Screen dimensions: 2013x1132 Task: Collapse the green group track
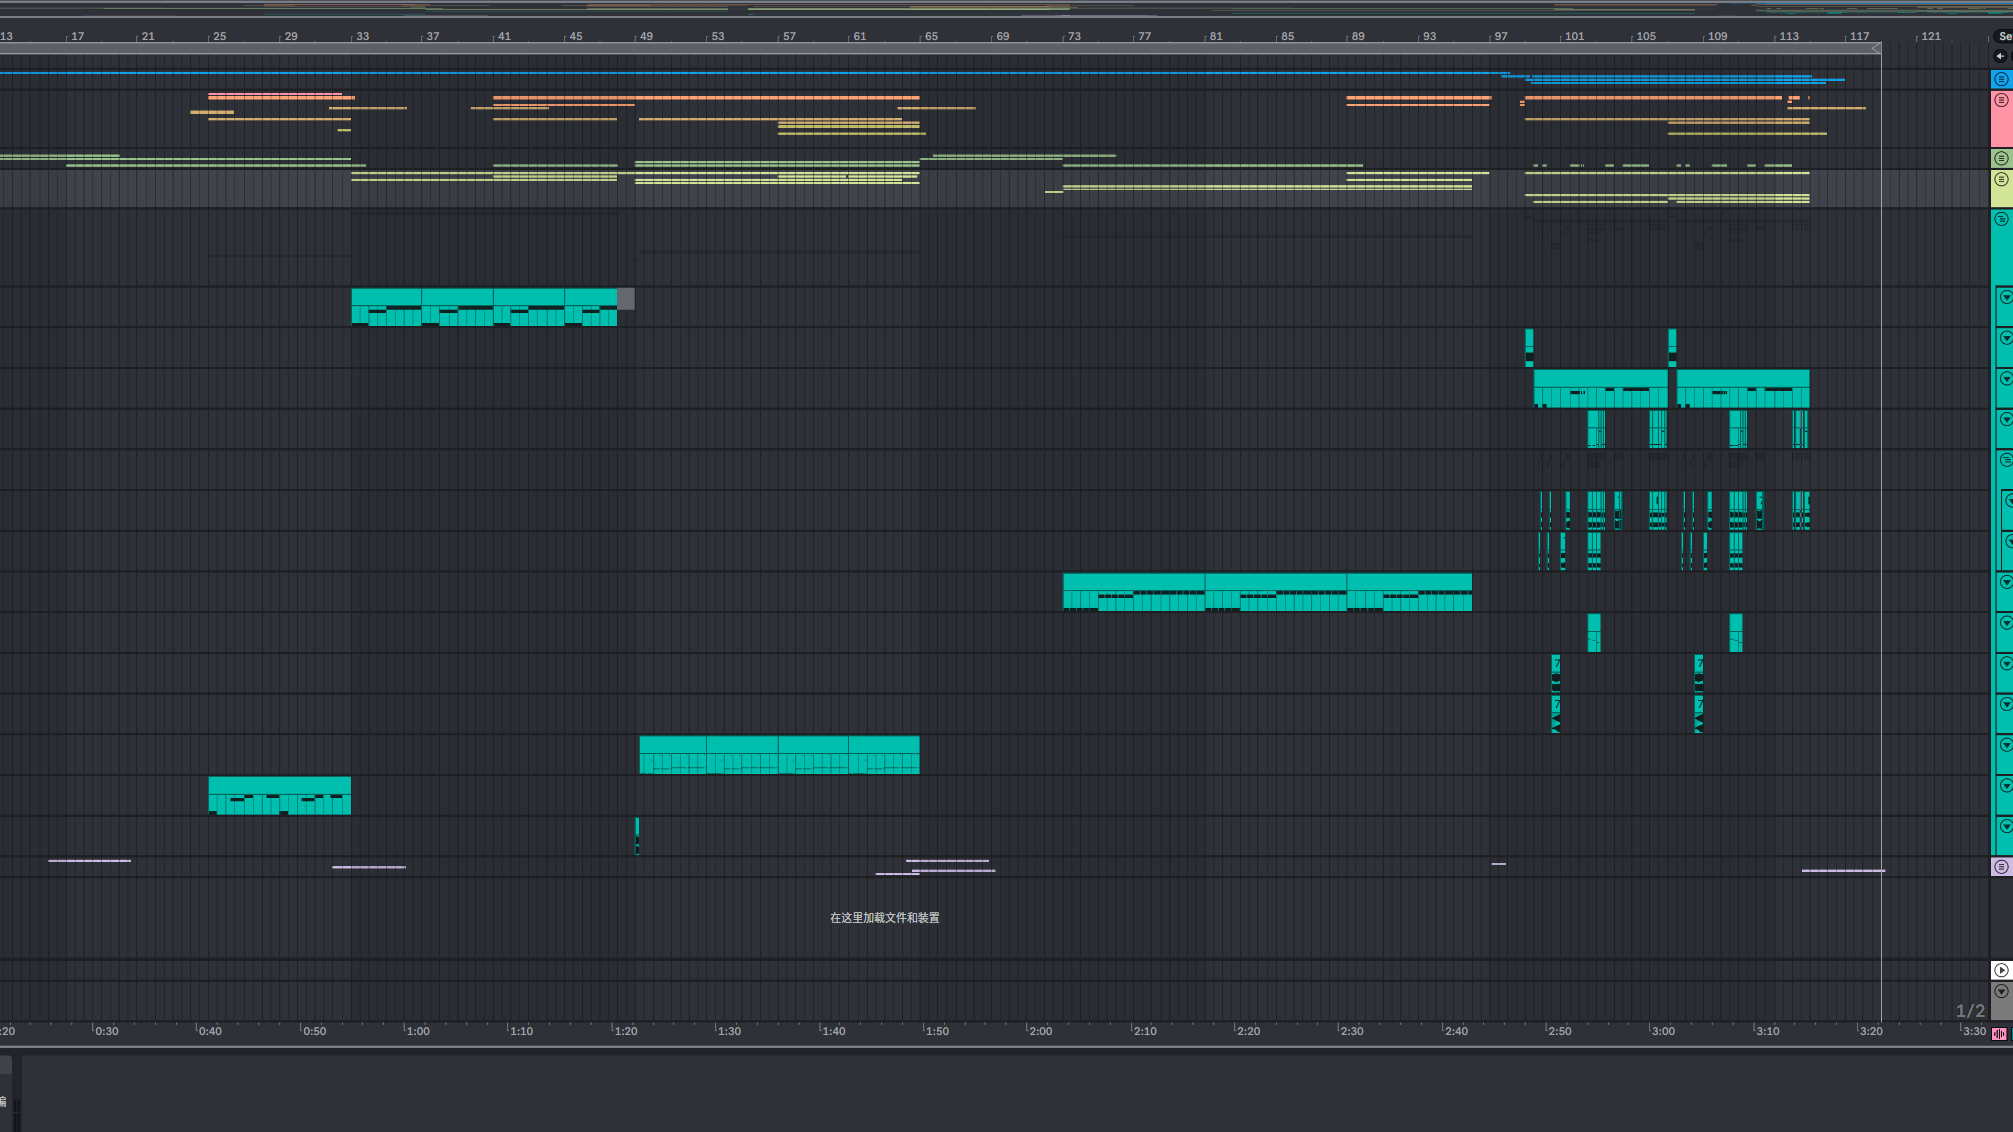tap(2001, 158)
